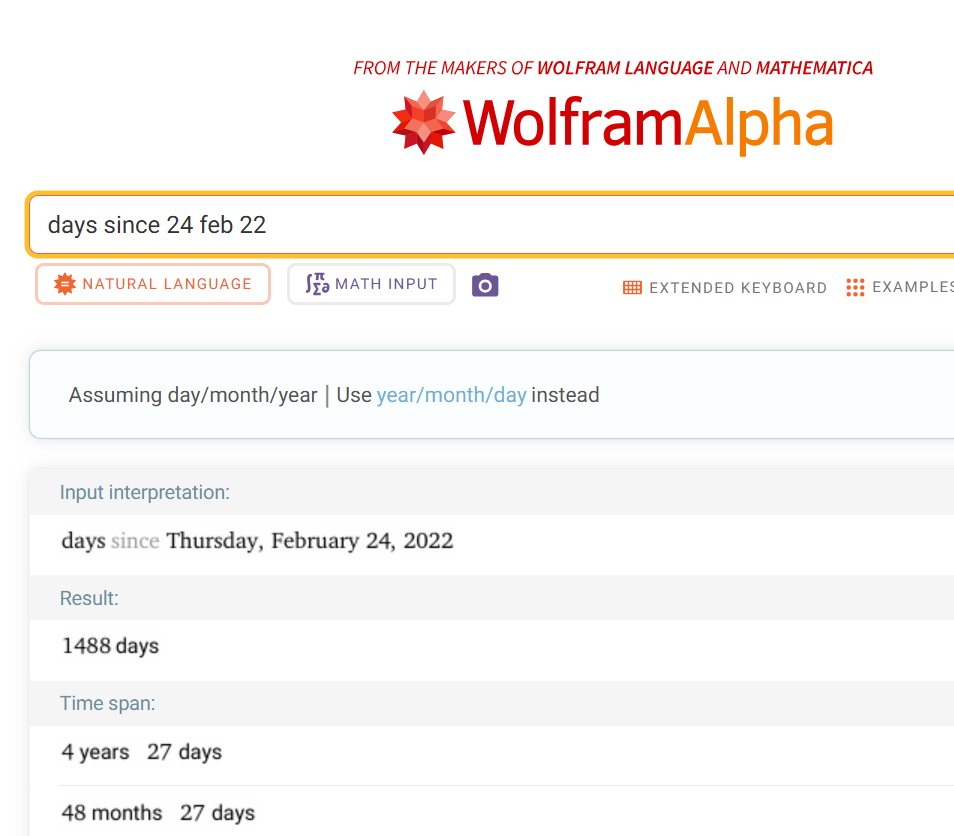Click the 'Time span:' pod heading

point(107,703)
